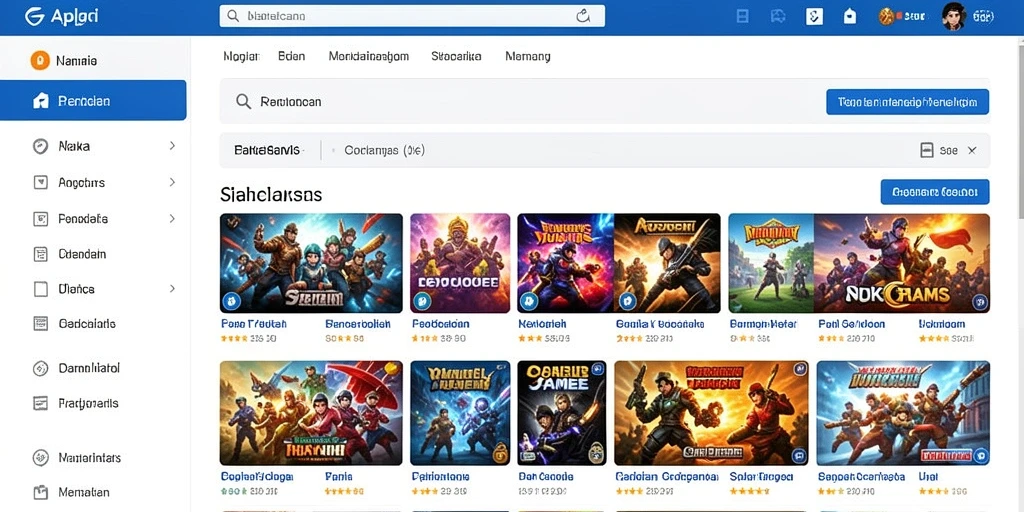Screen dimensions: 1024x512
Task: Click the orange Namaie icon in sidebar
Action: (40, 61)
